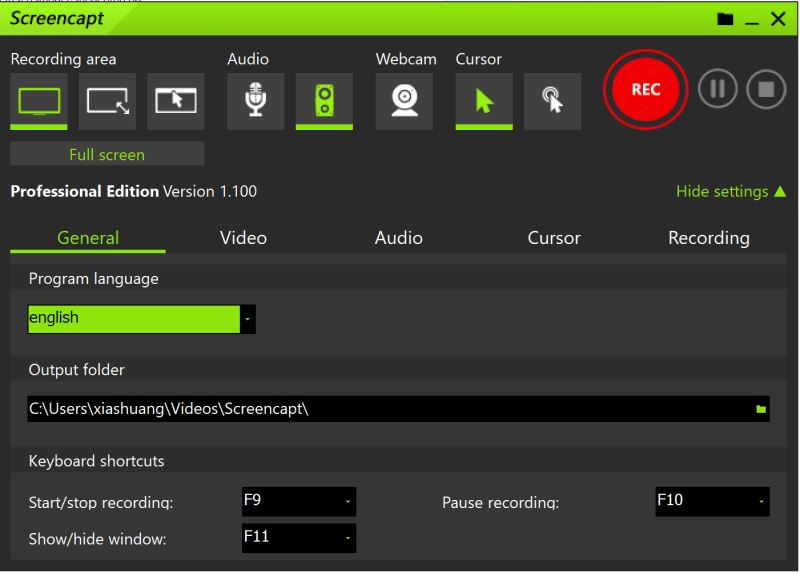Screen dimensions: 800x573
Task: Click the stop recording button
Action: click(x=766, y=89)
